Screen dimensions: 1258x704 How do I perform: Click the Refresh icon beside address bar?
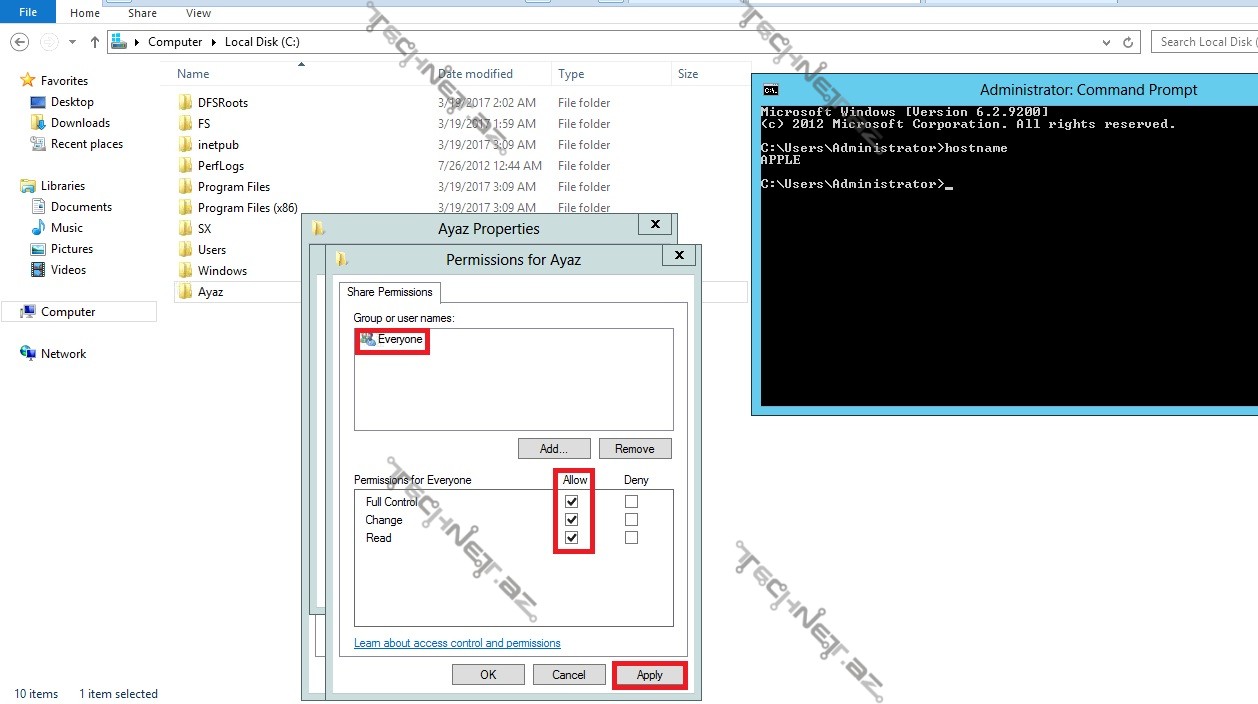[x=1129, y=42]
